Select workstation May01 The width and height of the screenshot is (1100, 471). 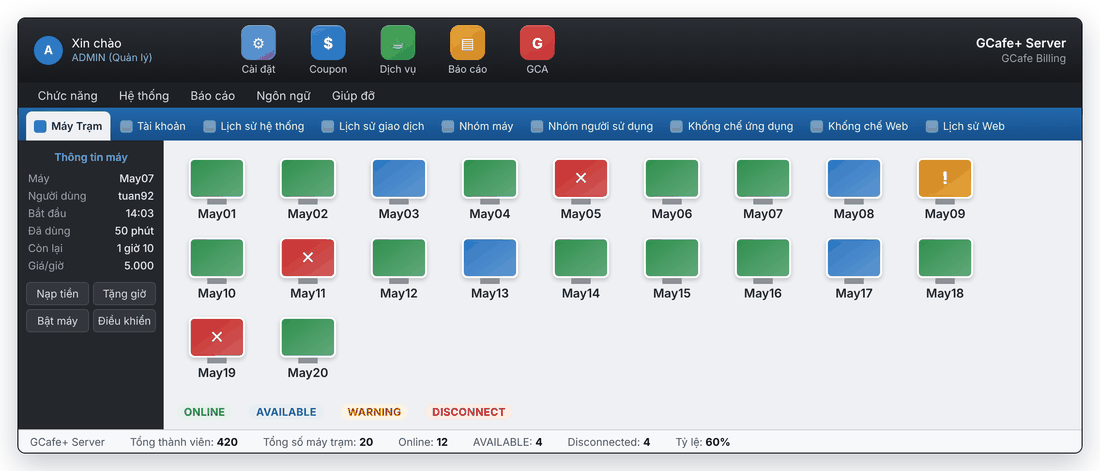(217, 189)
